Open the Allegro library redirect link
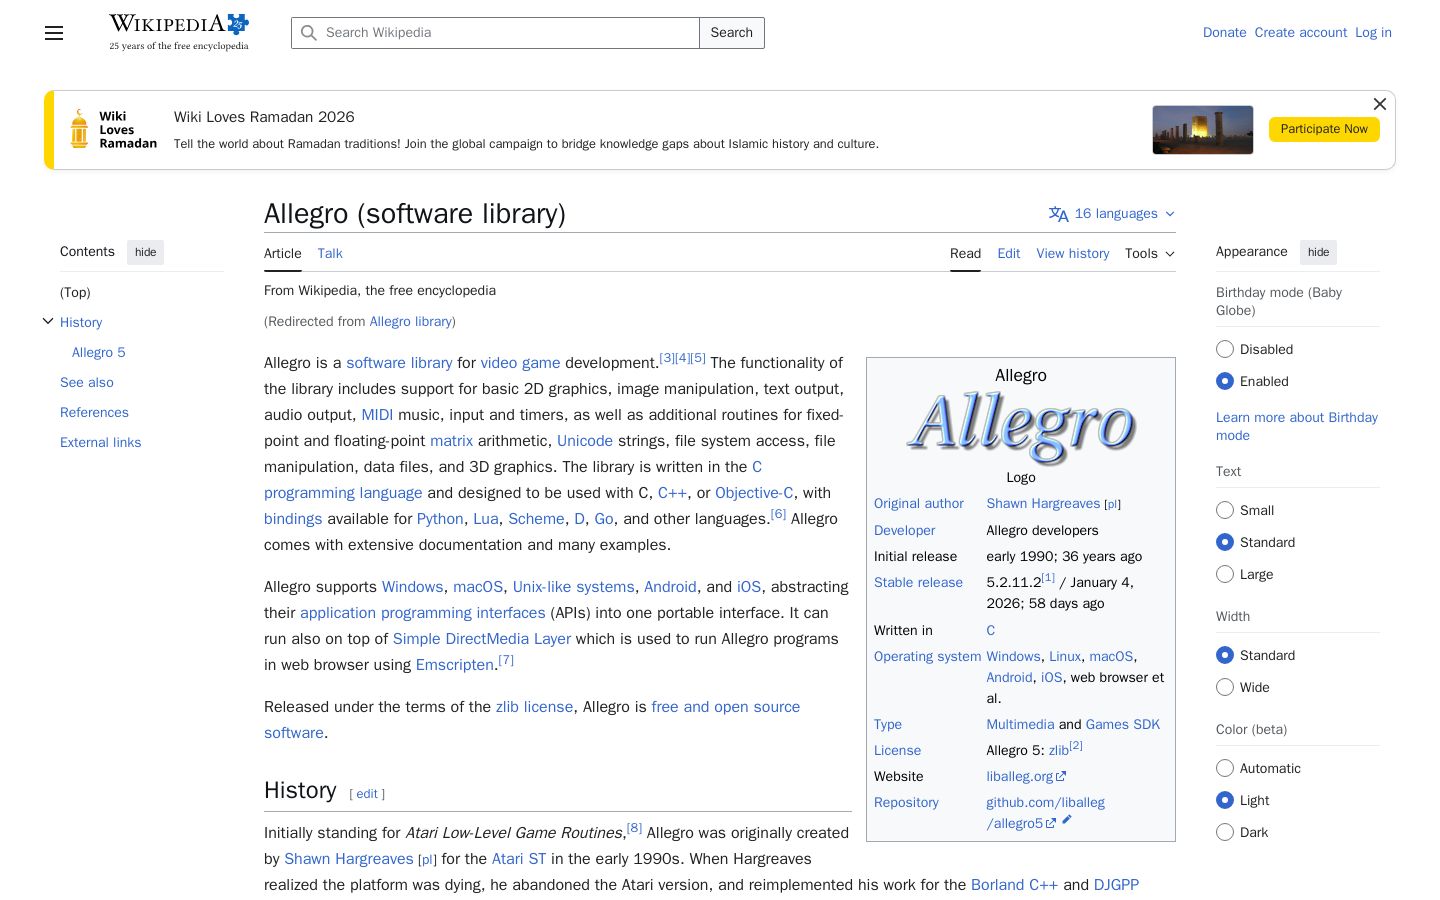This screenshot has height=900, width=1440. tap(411, 321)
